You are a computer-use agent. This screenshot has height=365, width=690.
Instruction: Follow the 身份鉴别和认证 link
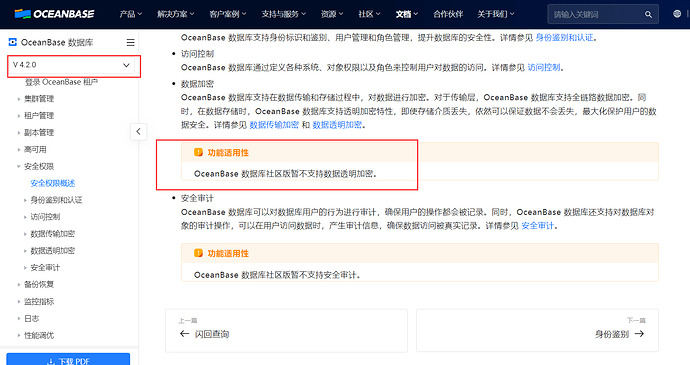(564, 38)
